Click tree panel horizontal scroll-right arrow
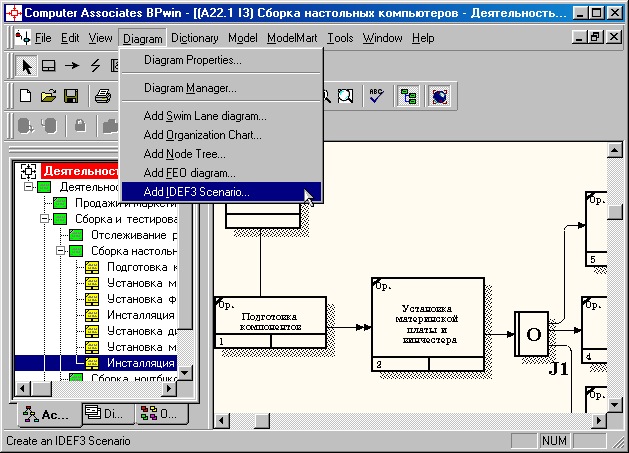629x453 pixels. 169,388
